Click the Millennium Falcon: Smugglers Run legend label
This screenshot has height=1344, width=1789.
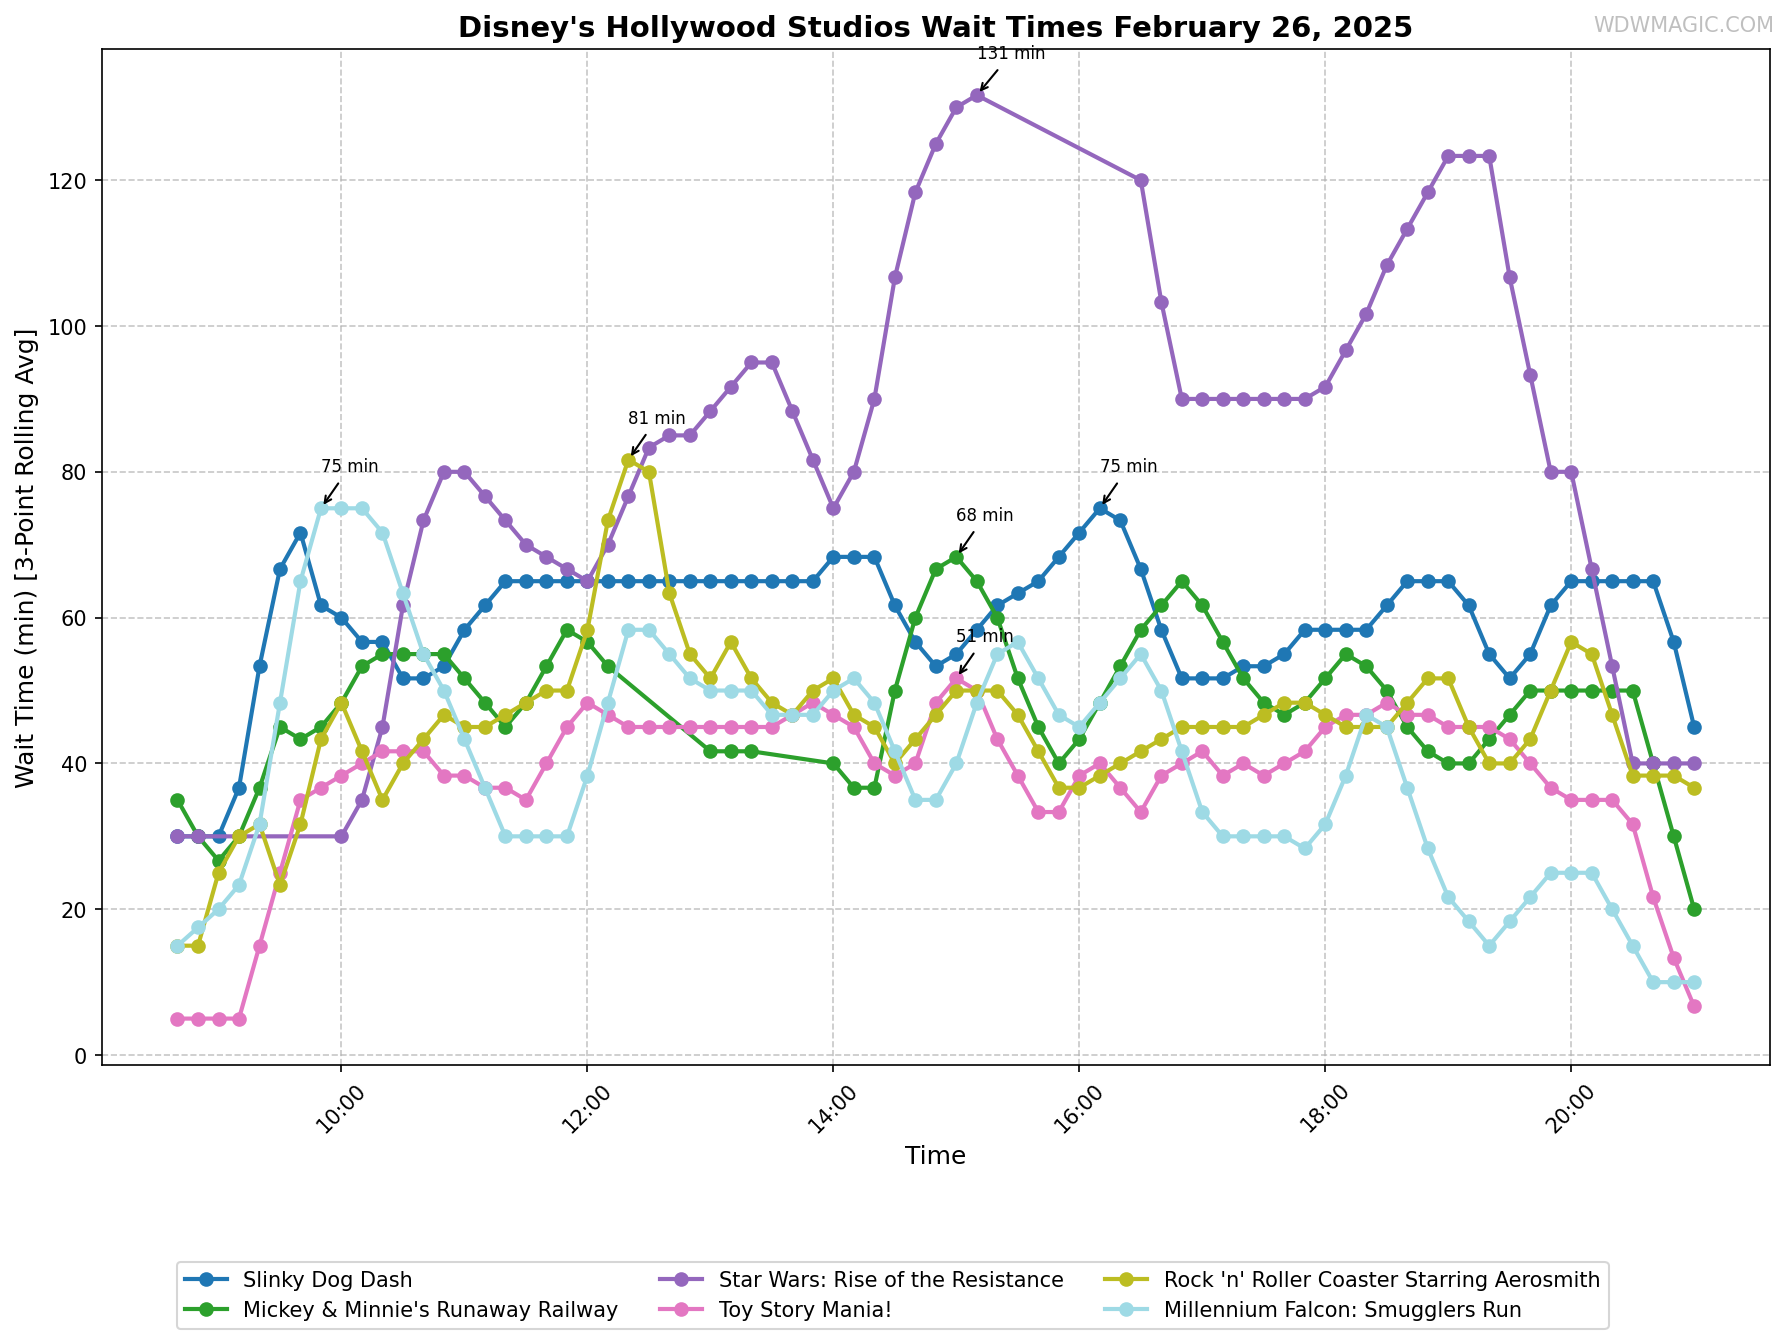1343,1310
